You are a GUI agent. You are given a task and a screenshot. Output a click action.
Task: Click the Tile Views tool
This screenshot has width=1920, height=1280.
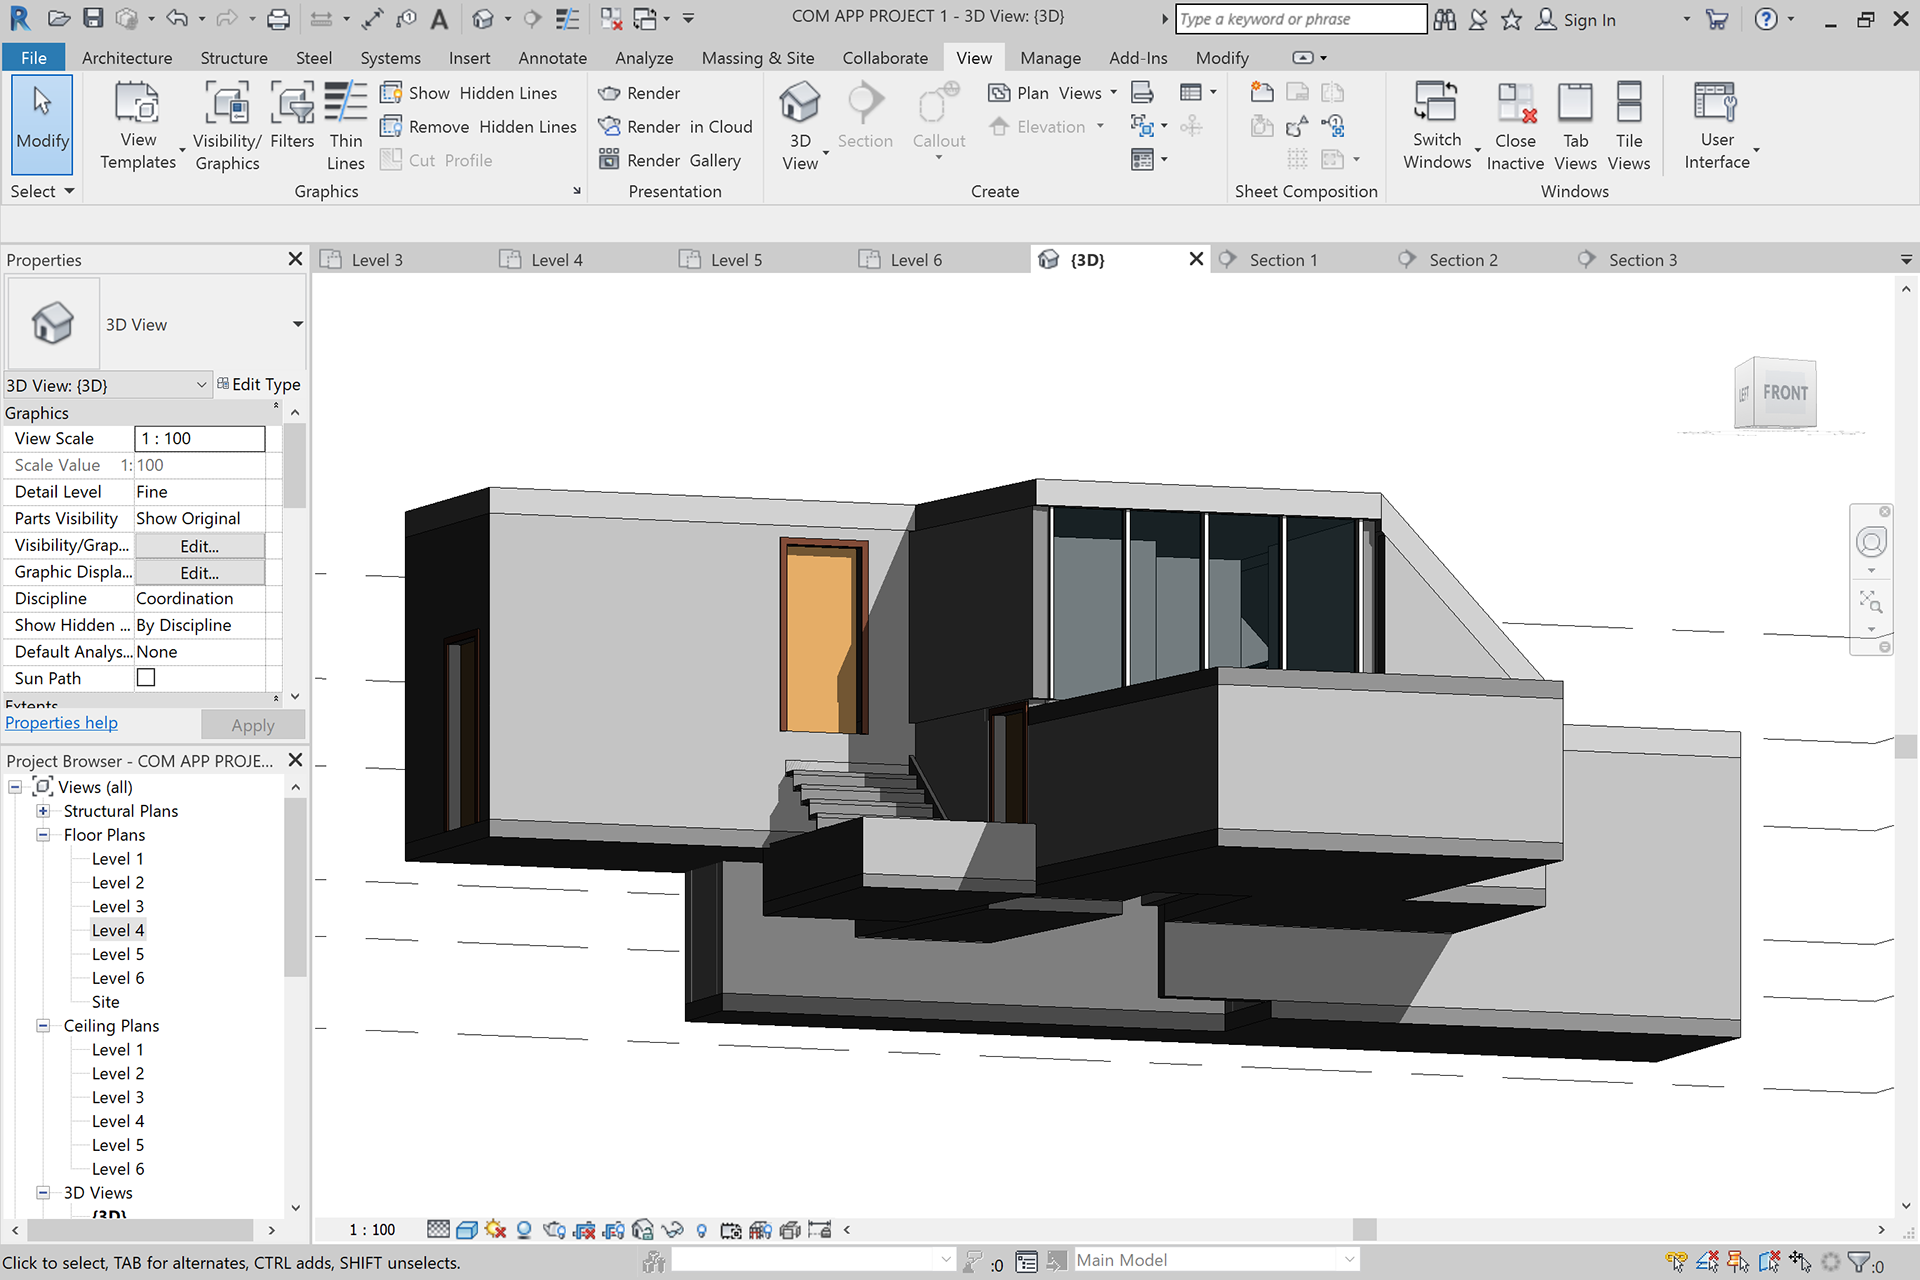(1629, 126)
